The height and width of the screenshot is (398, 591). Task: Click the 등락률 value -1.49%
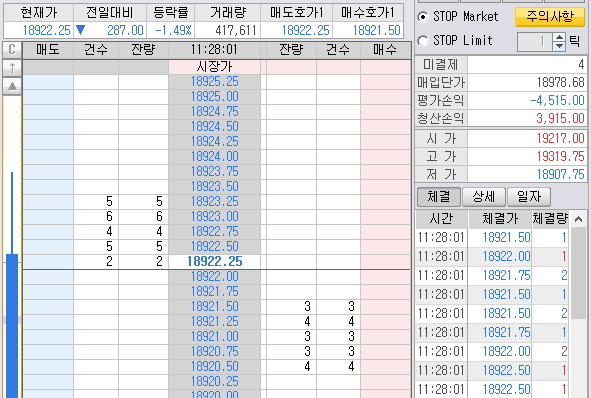click(173, 31)
